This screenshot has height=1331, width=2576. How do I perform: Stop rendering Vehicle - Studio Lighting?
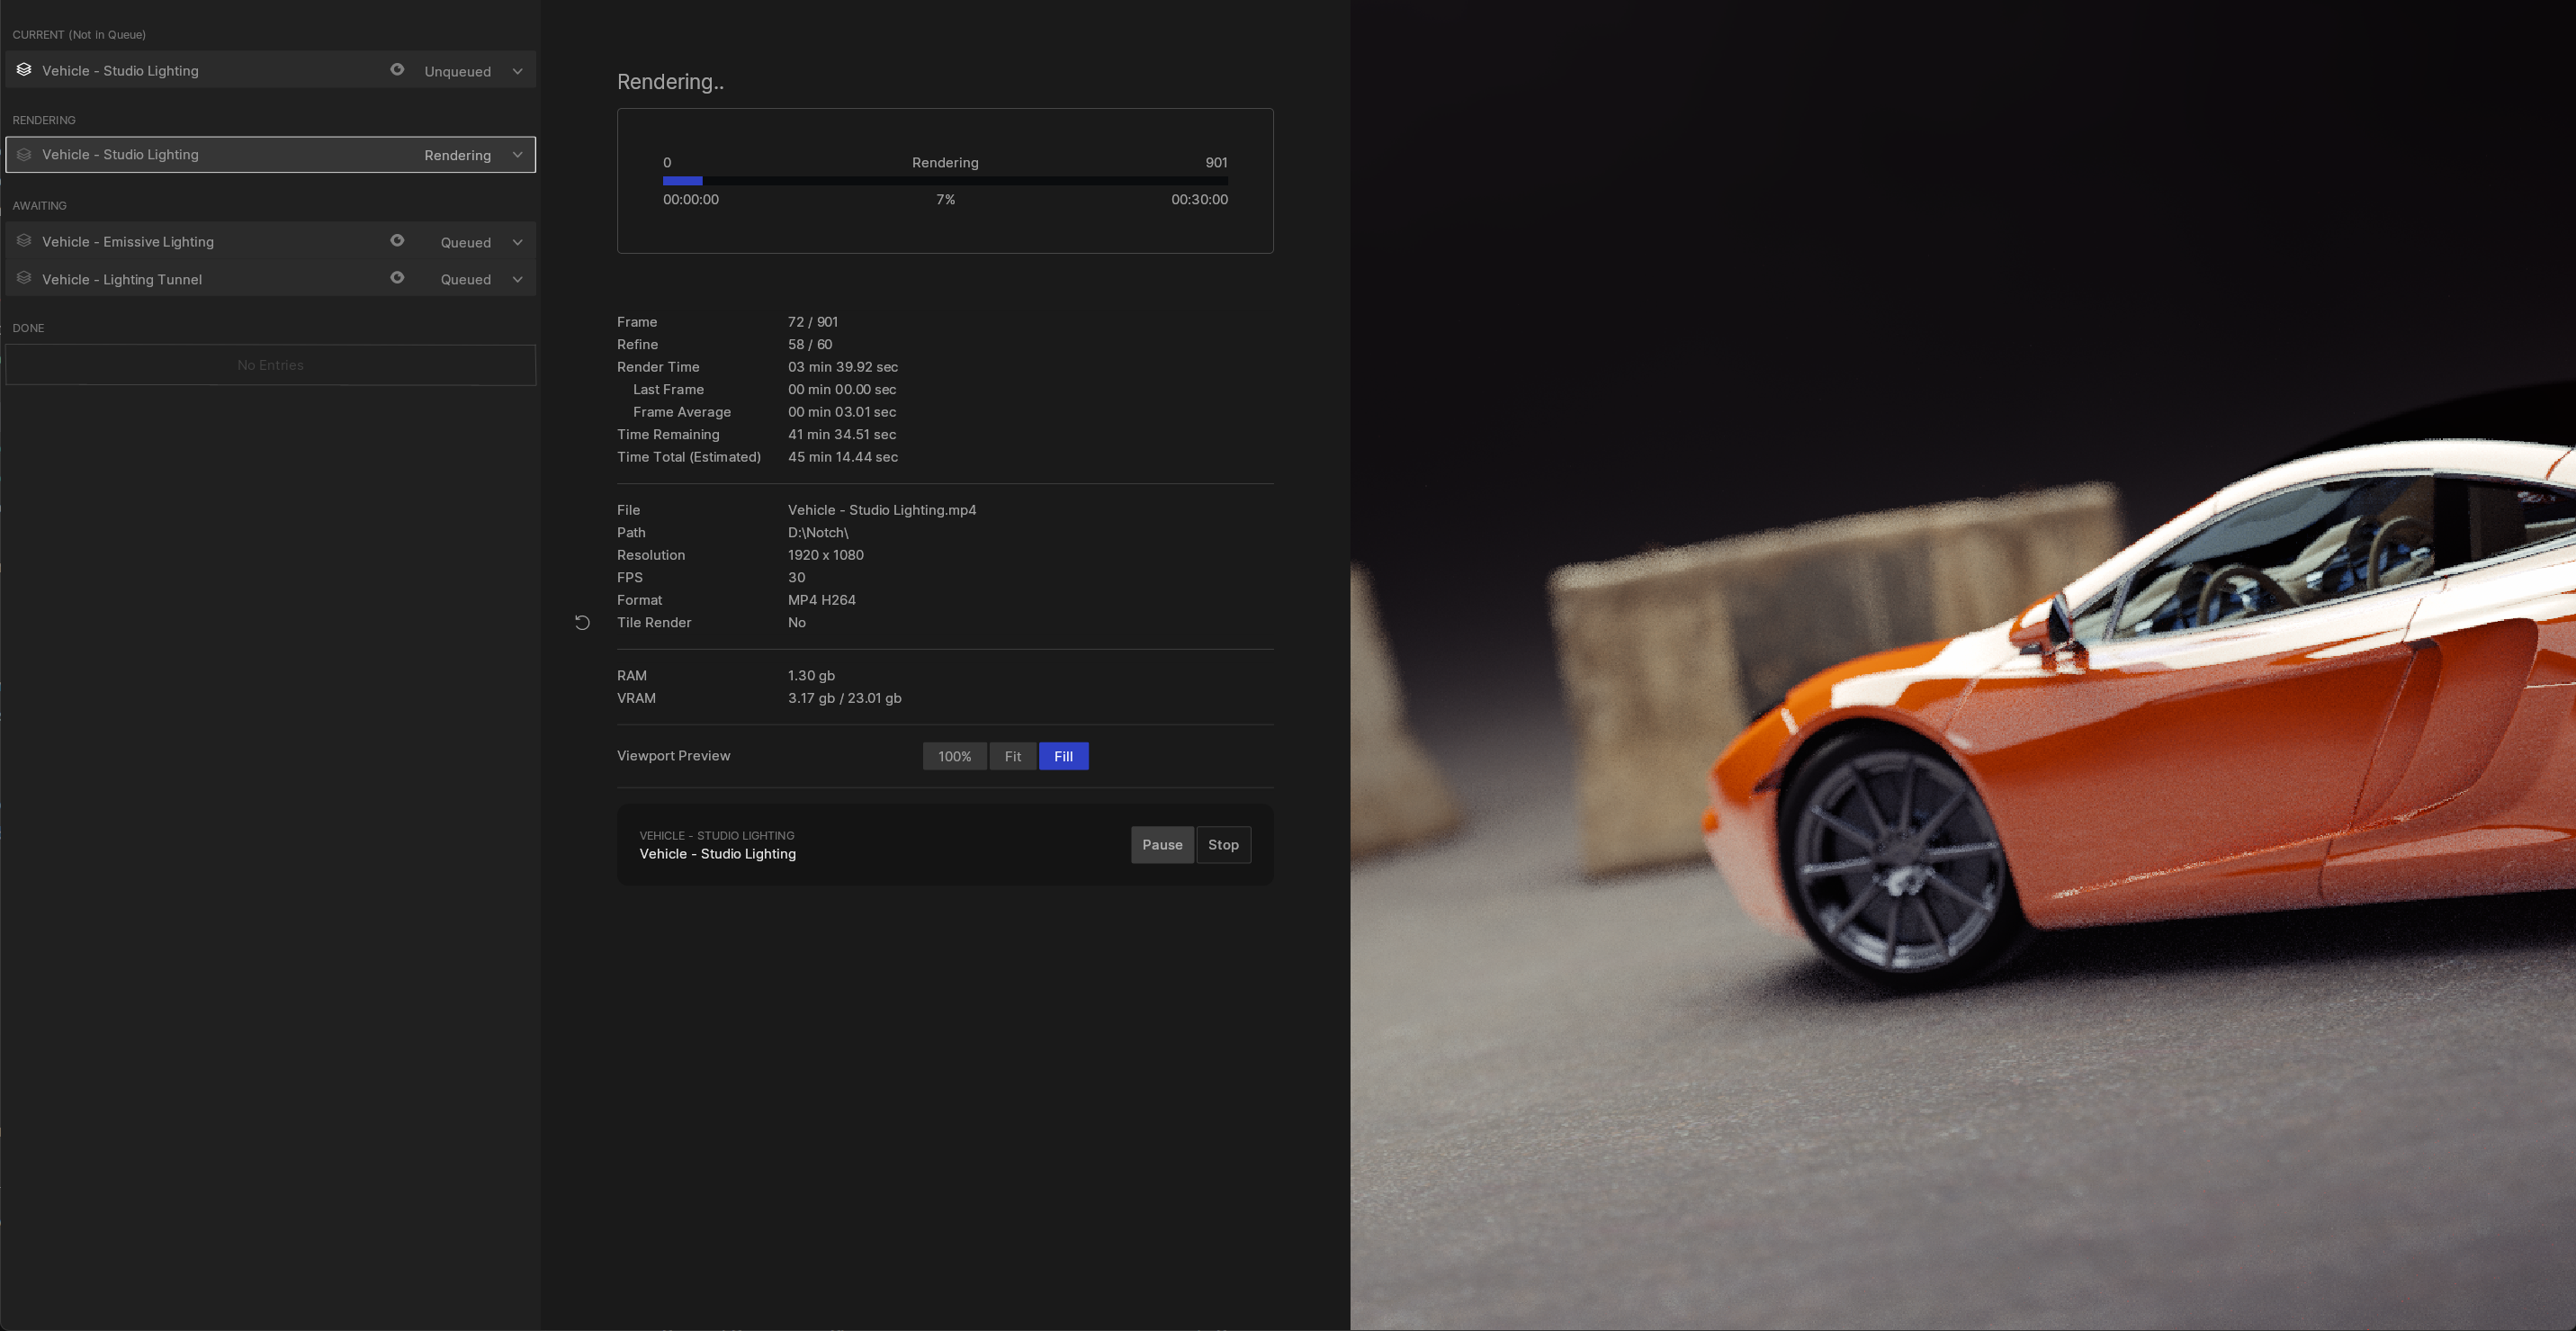[x=1224, y=844]
